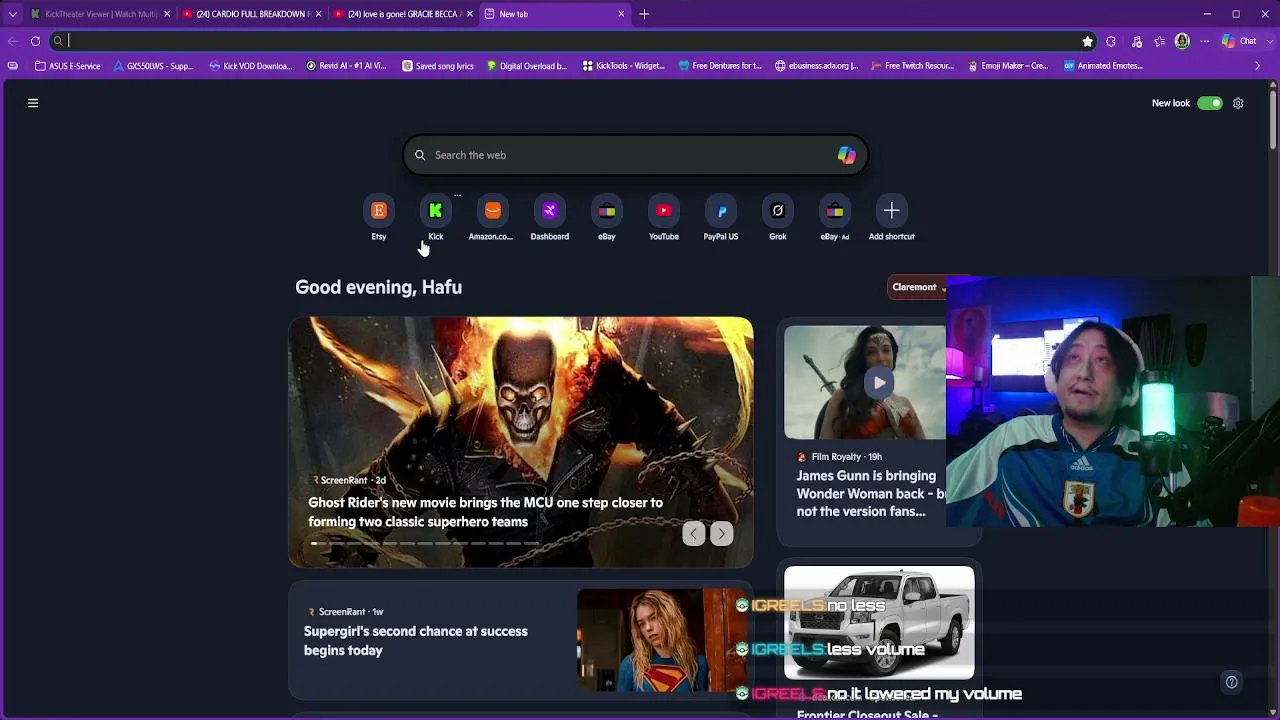Screen dimensions: 1280x720
Task: Click the Search the web box
Action: pyautogui.click(x=636, y=155)
